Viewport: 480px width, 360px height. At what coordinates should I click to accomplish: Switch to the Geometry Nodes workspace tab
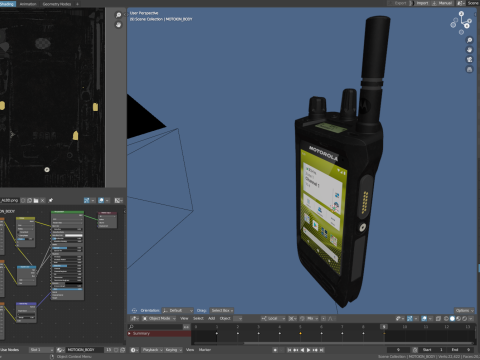[57, 4]
